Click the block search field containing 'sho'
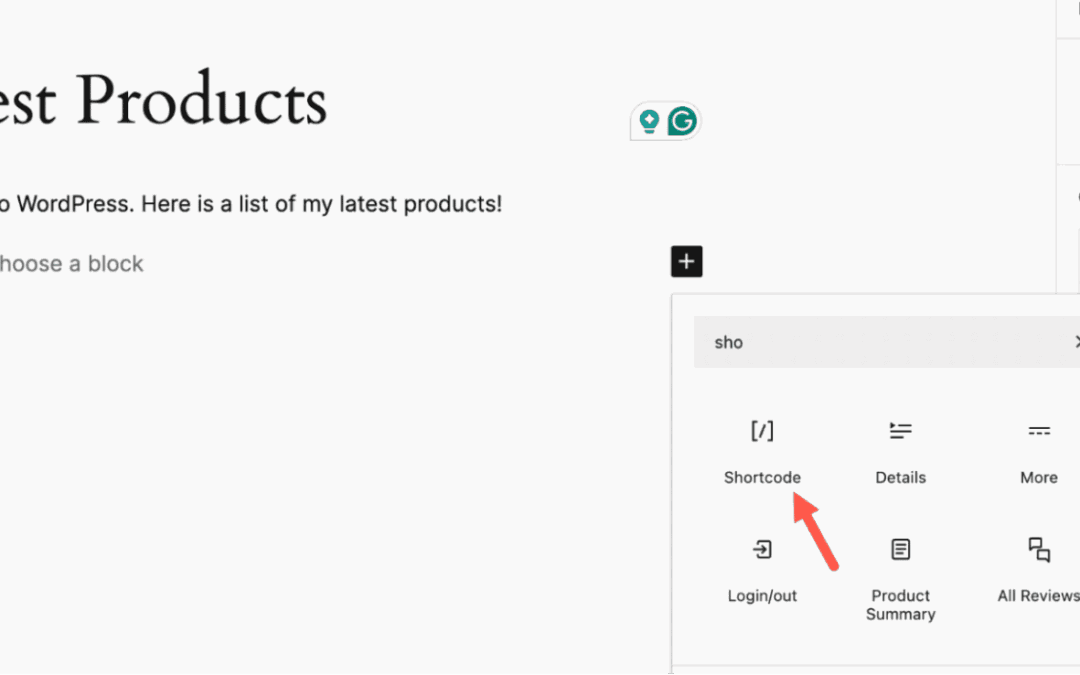This screenshot has width=1080, height=675. [x=880, y=342]
